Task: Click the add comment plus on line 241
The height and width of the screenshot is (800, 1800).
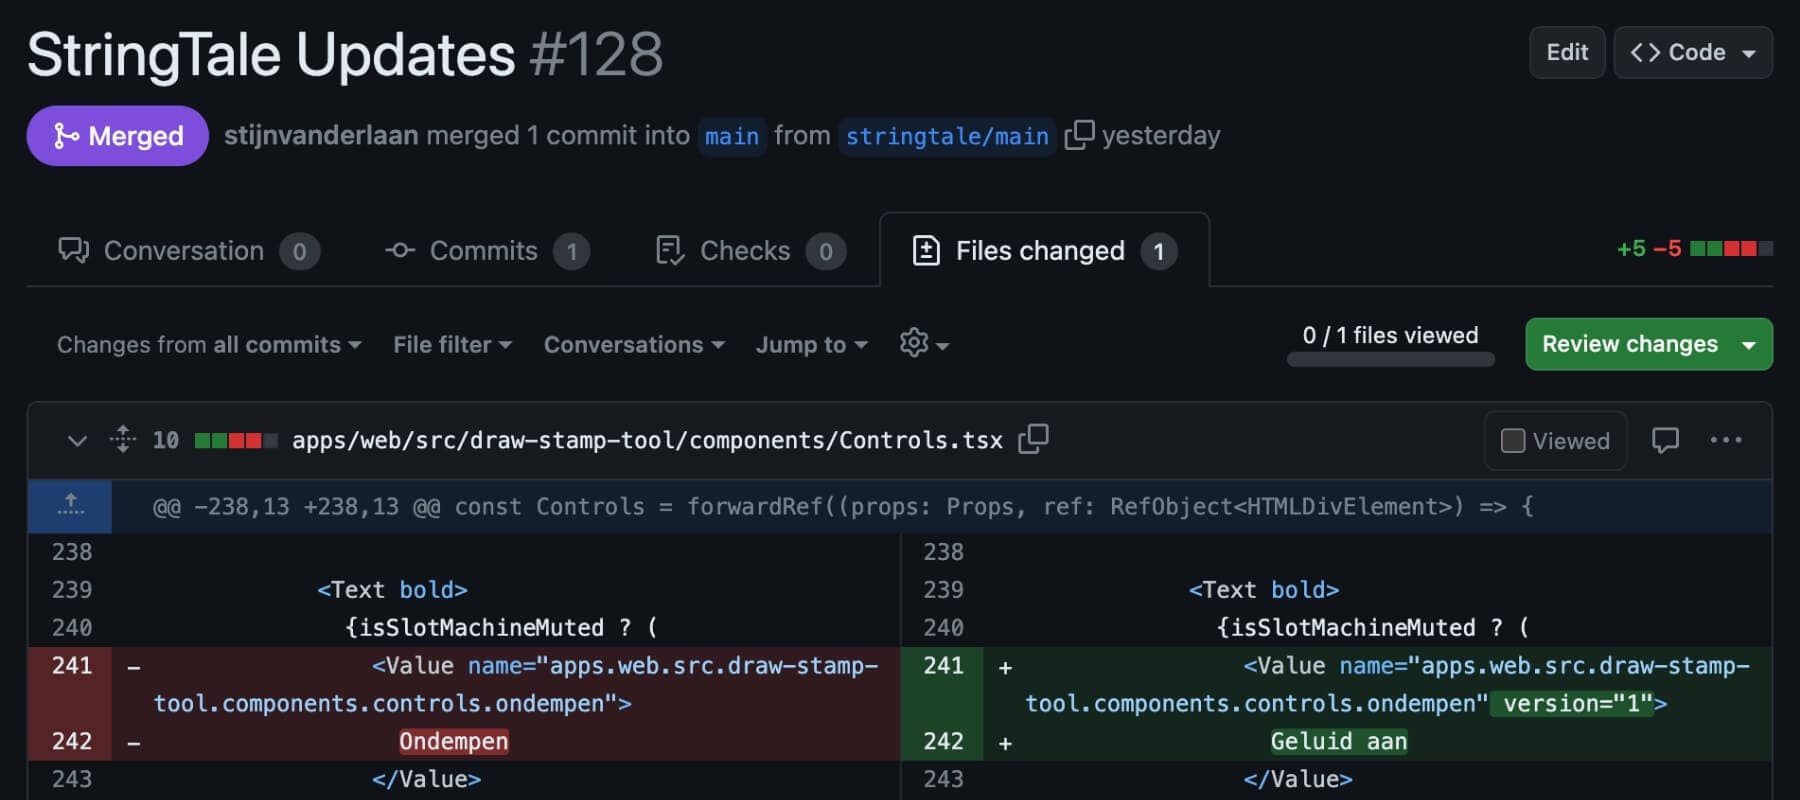Action: (x=1005, y=668)
